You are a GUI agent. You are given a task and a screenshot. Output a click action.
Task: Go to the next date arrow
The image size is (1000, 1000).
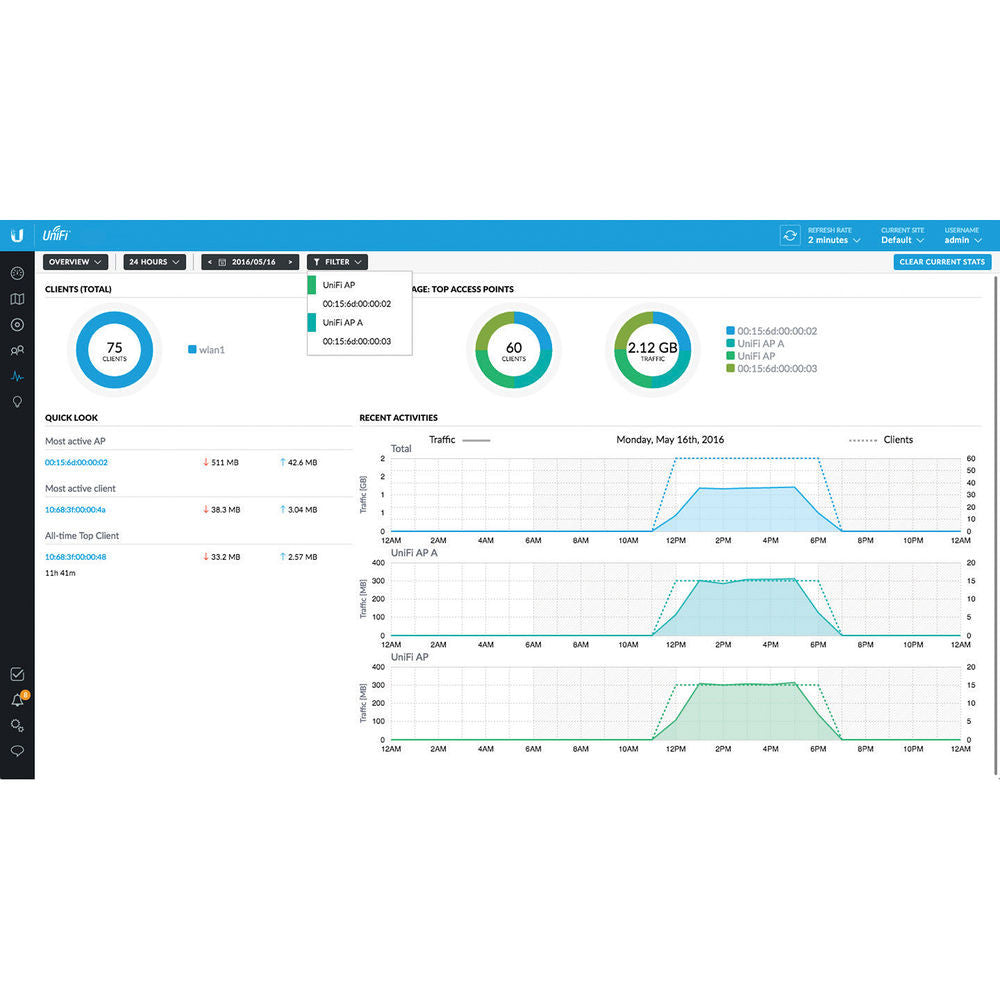[x=290, y=262]
